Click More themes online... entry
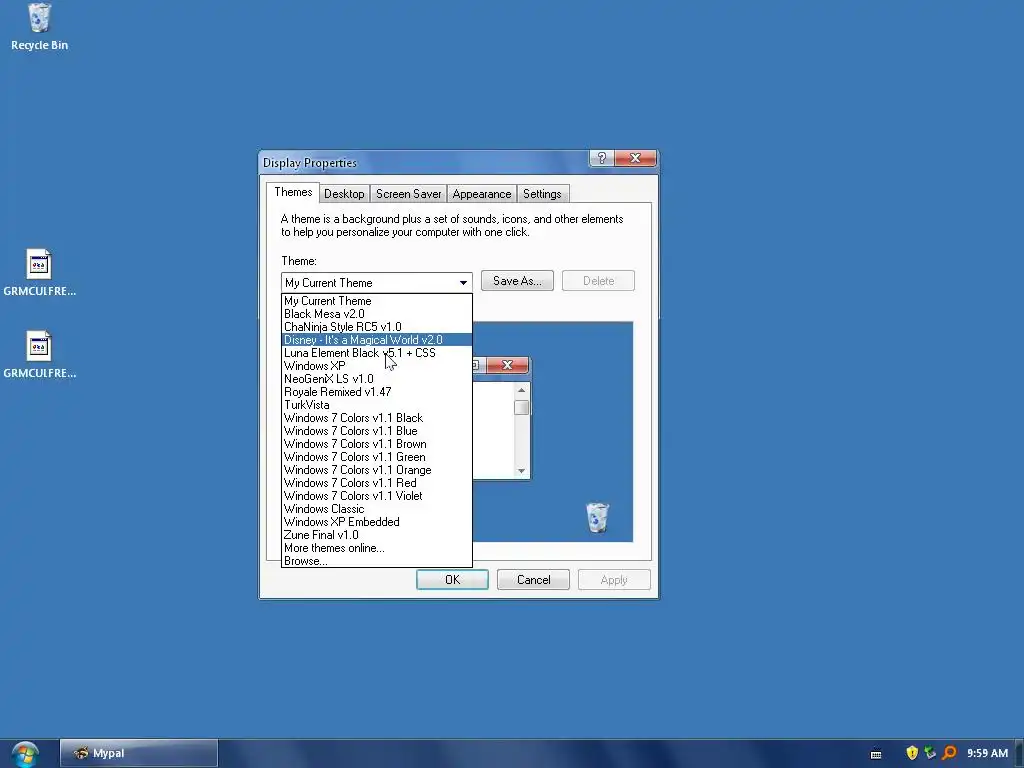This screenshot has width=1024, height=768. click(x=377, y=548)
